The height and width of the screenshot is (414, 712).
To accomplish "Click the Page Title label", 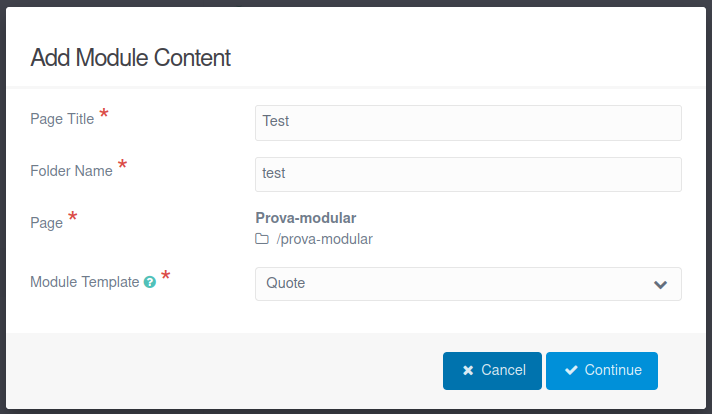I will click(62, 119).
